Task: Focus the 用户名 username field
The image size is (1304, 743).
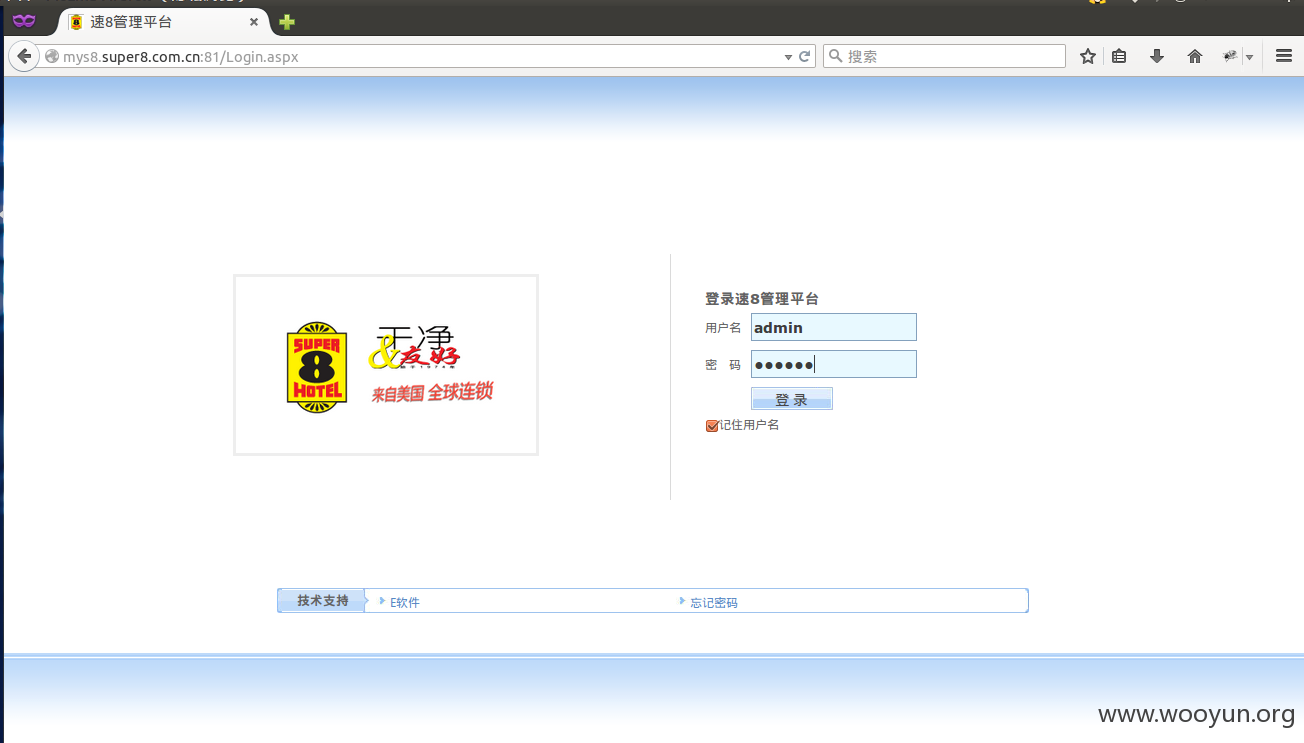Action: point(834,327)
